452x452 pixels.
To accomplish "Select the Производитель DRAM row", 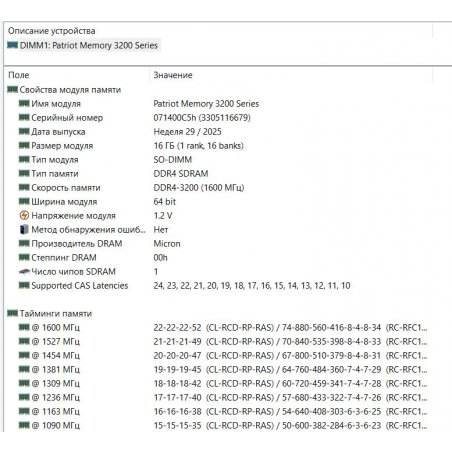I will click(223, 244).
